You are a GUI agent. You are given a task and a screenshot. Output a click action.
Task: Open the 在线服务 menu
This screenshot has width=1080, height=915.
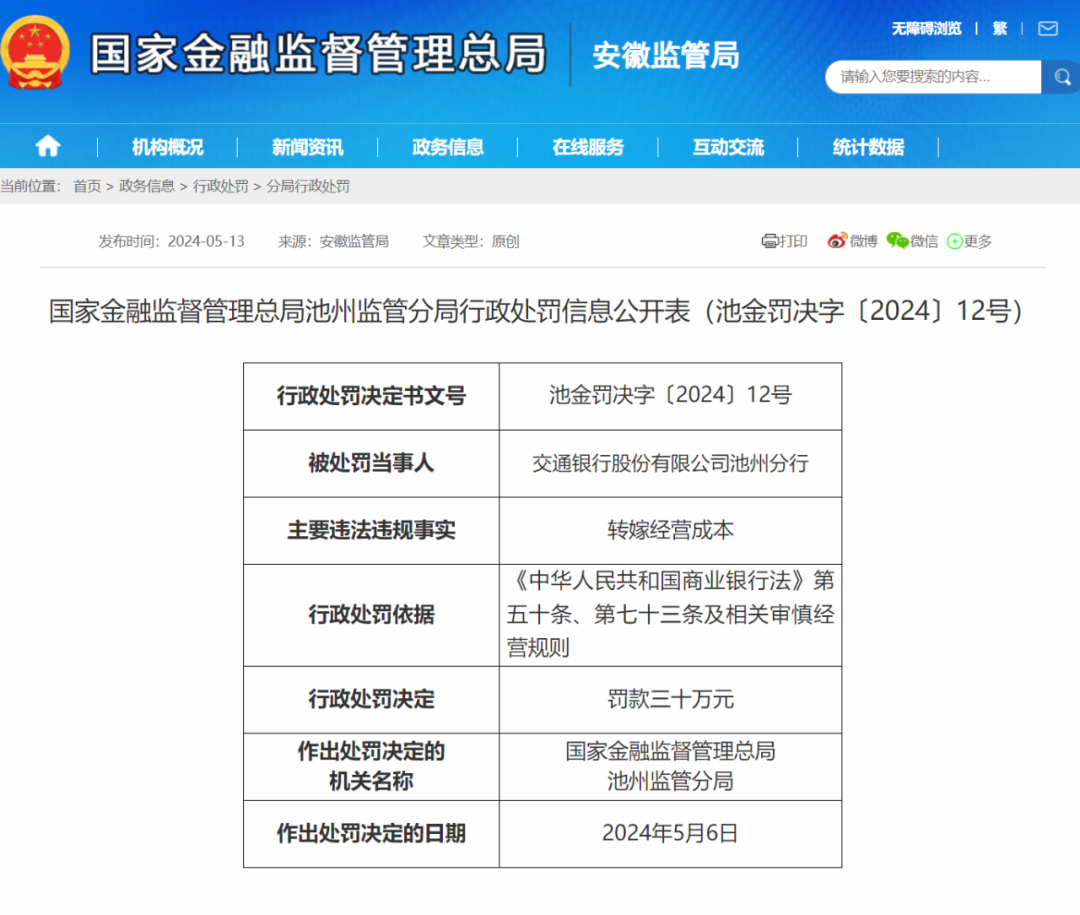(588, 147)
